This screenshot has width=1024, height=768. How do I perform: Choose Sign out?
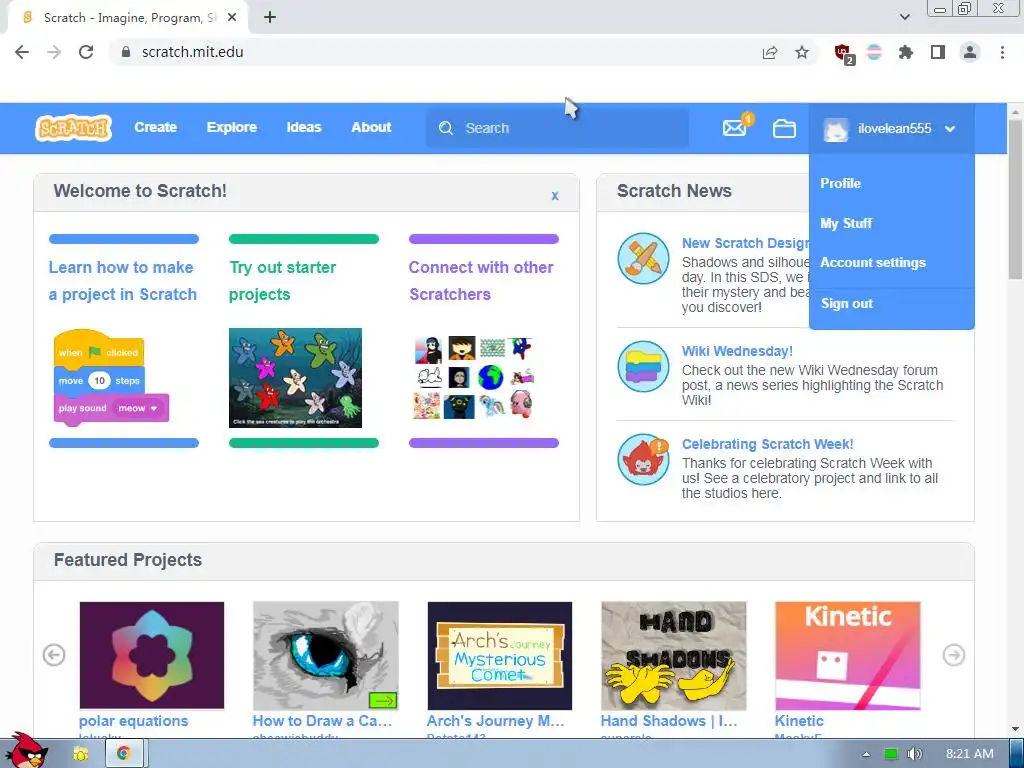pyautogui.click(x=847, y=304)
